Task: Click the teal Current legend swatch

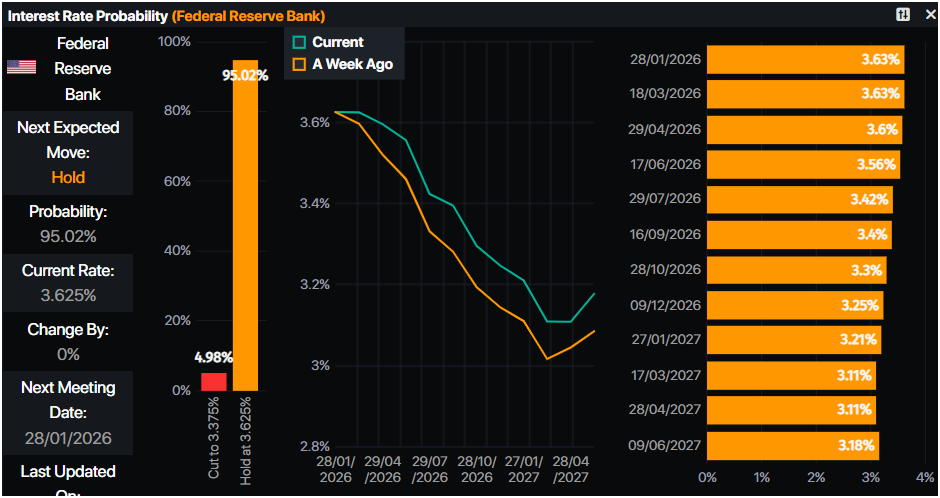Action: 299,43
